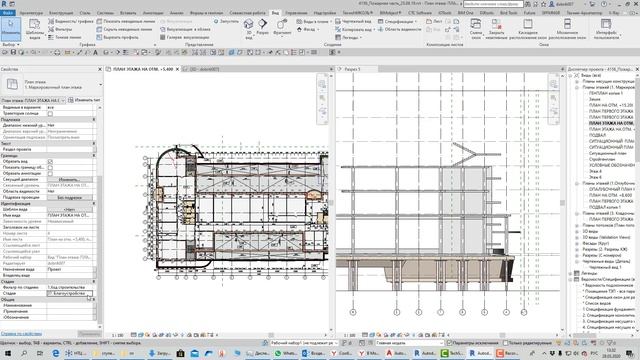Image resolution: width=640 pixels, height=360 pixels.
Task: Close the floor plan ПЛАН ЭТАЖА view tab
Action: (x=178, y=69)
